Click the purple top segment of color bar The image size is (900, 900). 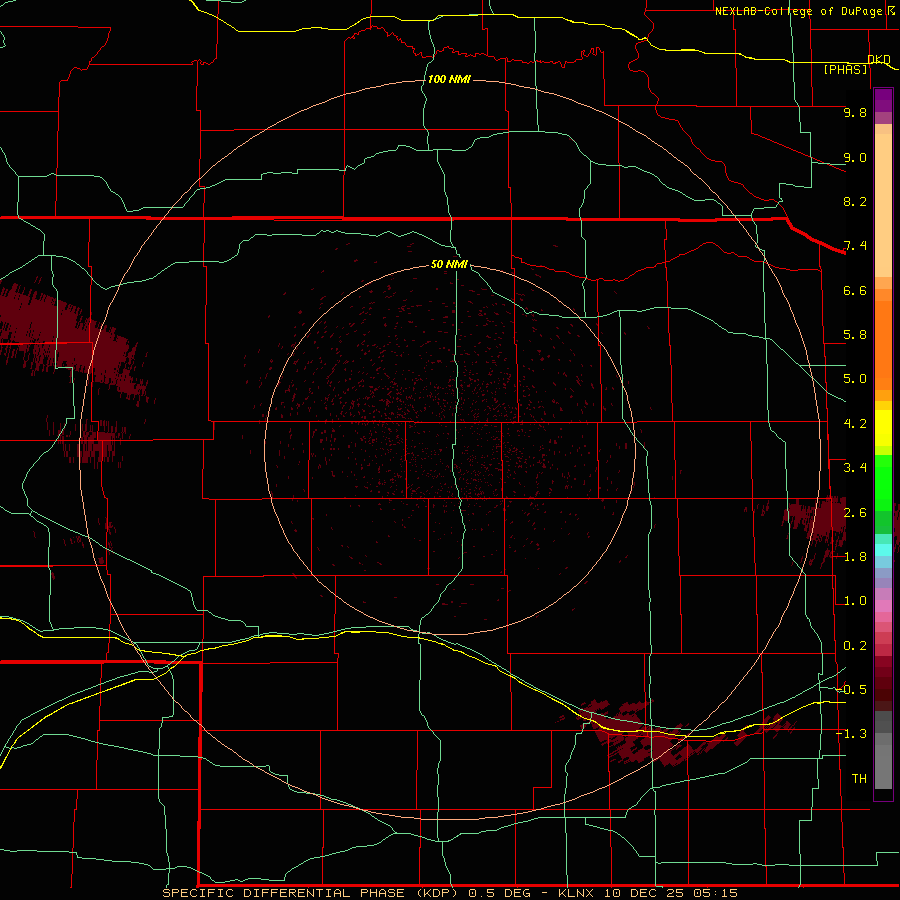click(883, 100)
